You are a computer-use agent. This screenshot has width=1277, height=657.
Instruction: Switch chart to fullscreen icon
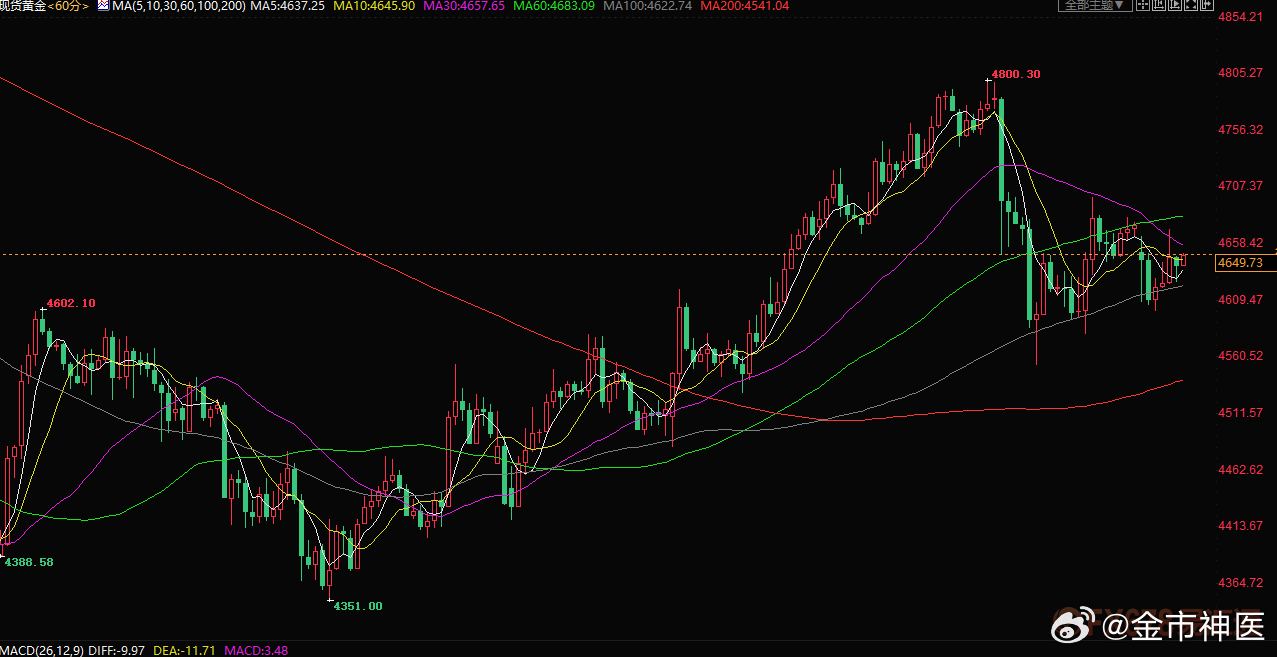tap(1191, 4)
